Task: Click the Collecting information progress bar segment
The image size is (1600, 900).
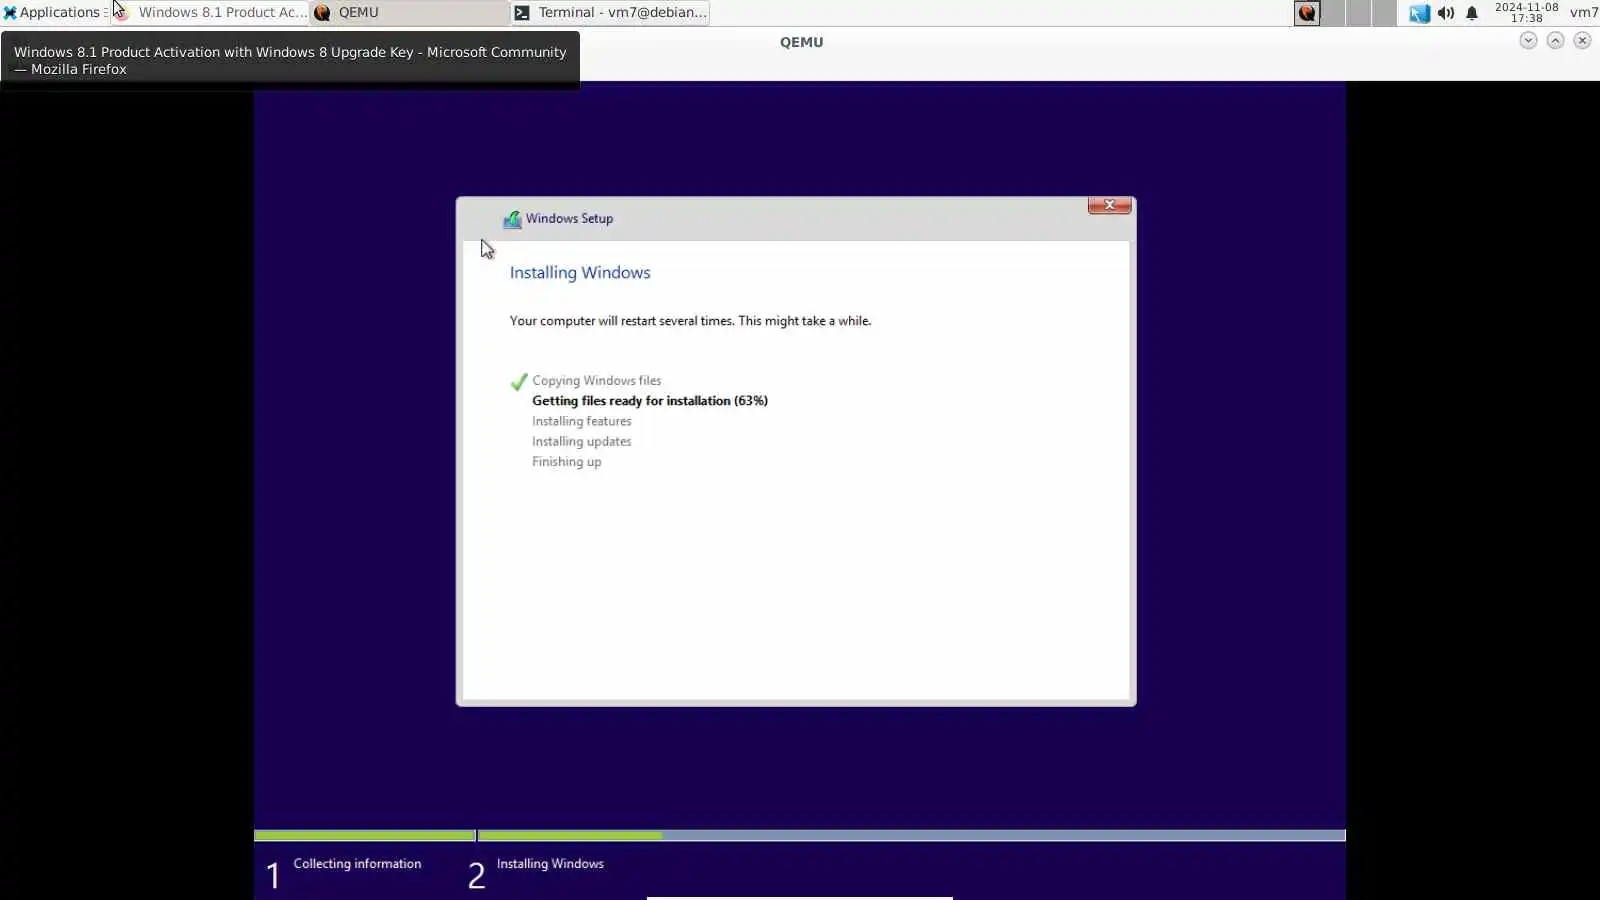Action: (x=365, y=835)
